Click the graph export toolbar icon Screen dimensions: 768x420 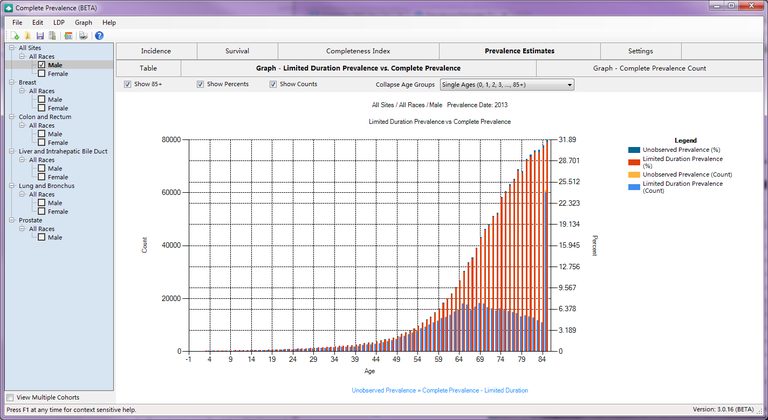pos(68,36)
